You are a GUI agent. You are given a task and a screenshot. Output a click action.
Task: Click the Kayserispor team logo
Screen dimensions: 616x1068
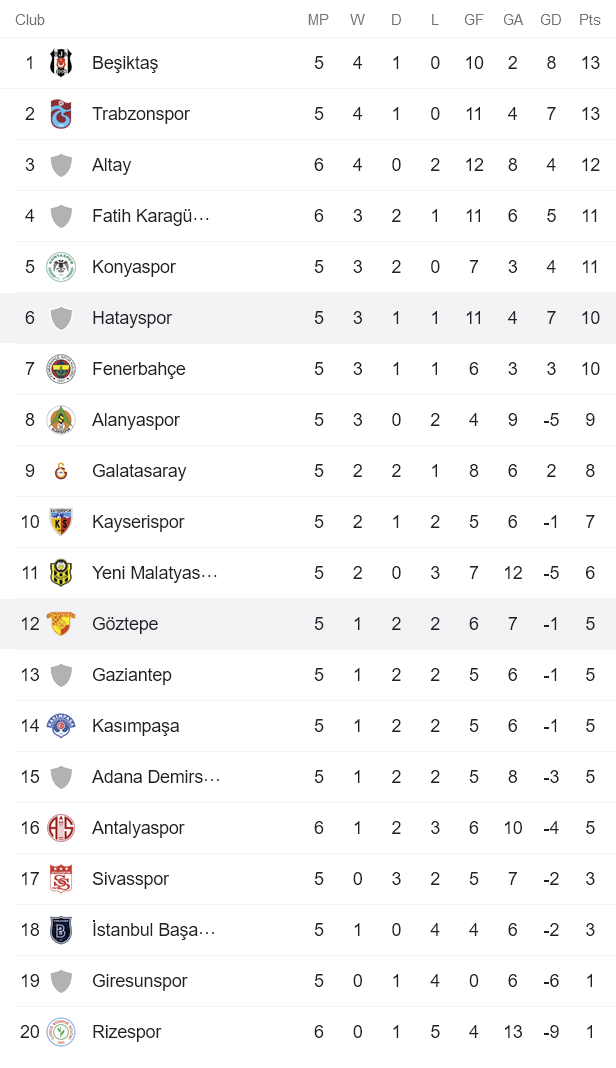point(61,521)
